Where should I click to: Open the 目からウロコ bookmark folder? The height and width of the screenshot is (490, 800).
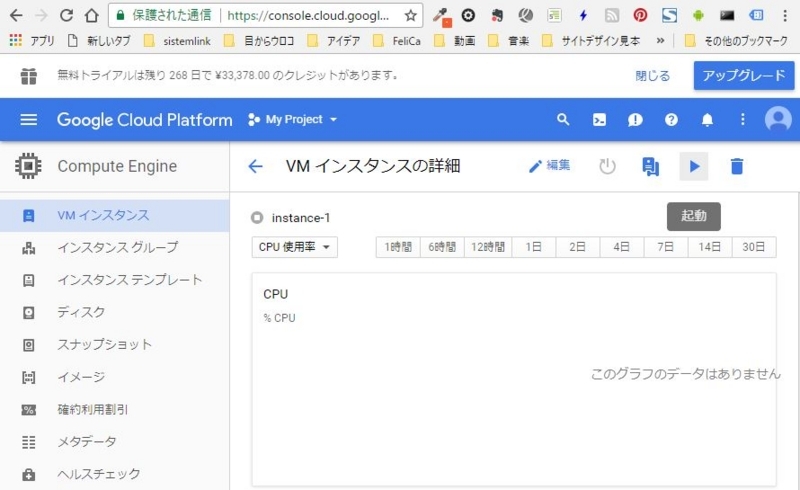pos(259,41)
